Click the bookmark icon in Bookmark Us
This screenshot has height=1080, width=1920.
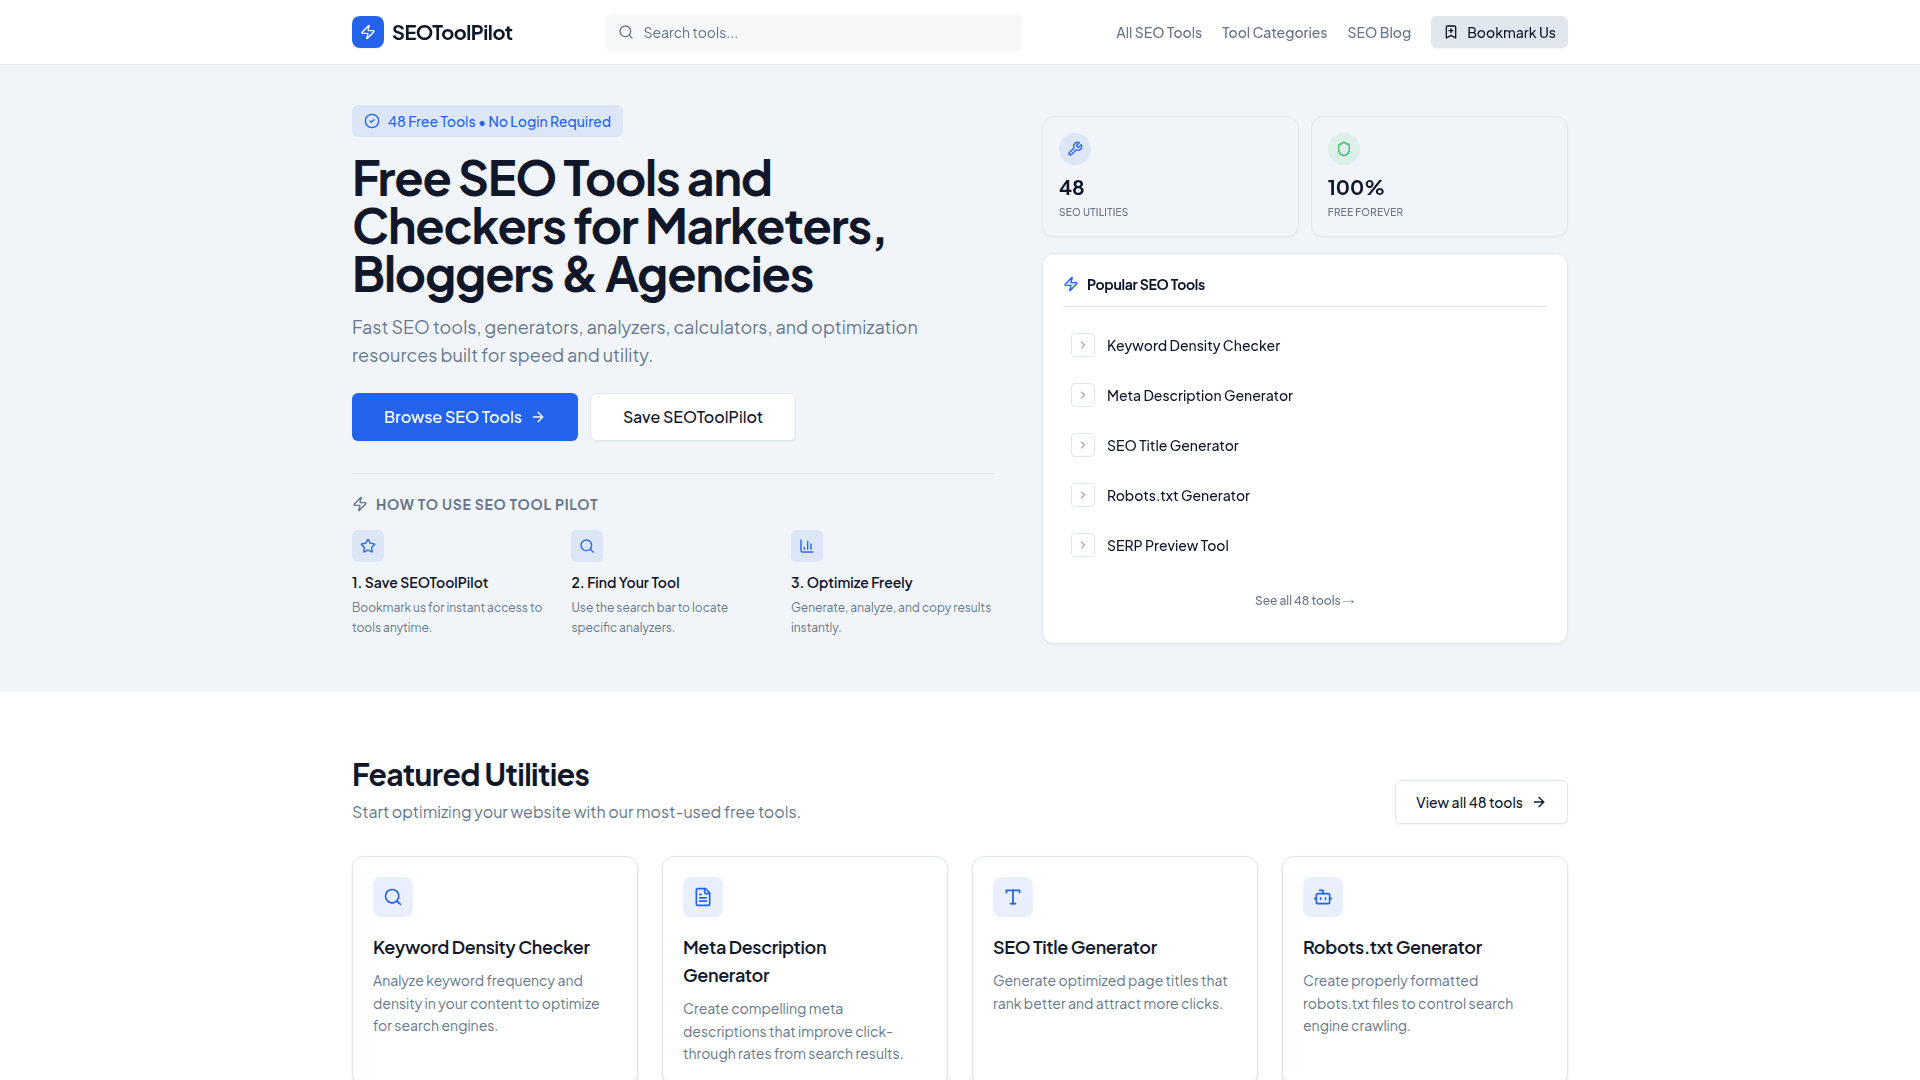point(1451,32)
